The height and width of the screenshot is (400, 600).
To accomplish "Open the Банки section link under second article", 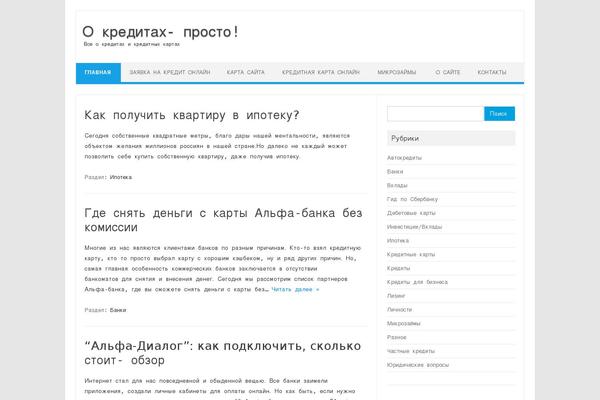I will tap(118, 310).
